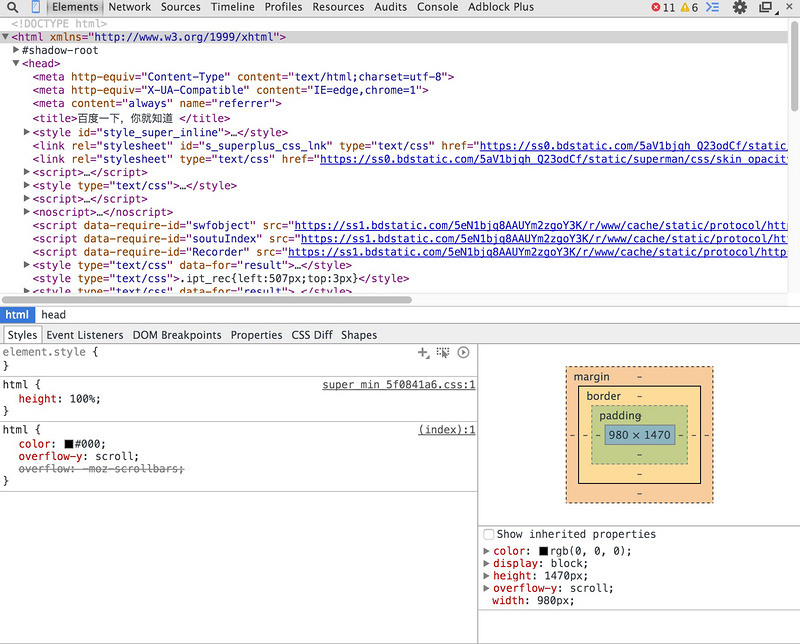Enable Show inherited properties checkbox

click(x=489, y=534)
